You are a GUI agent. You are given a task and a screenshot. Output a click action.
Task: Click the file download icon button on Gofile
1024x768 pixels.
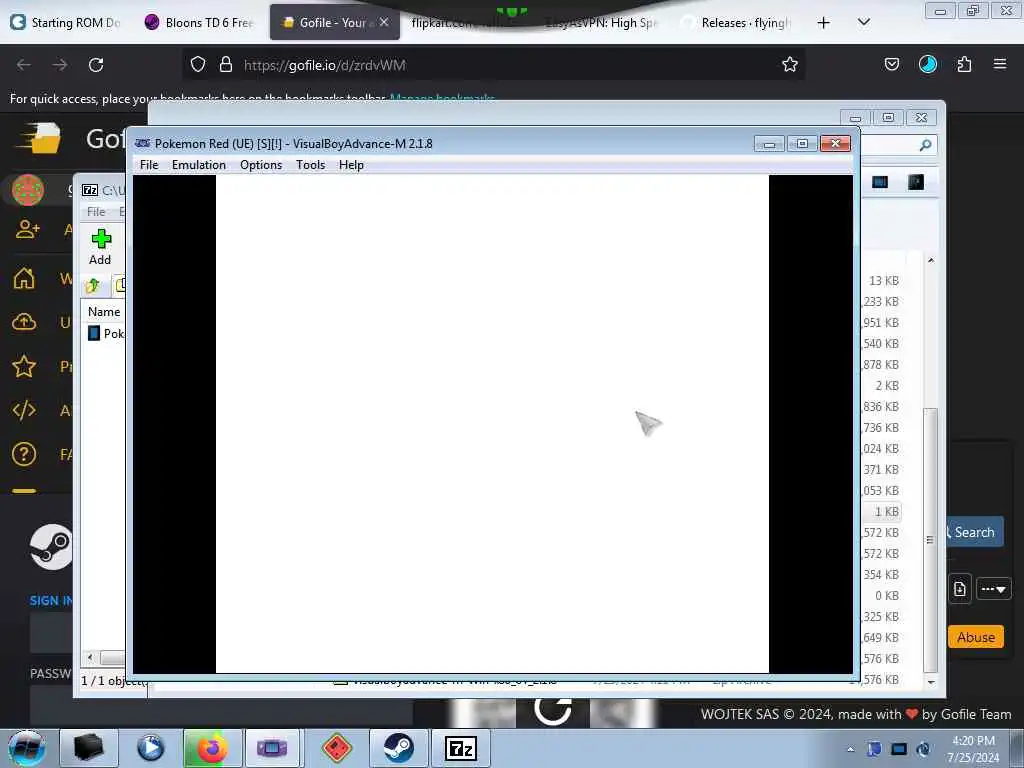pyautogui.click(x=959, y=589)
